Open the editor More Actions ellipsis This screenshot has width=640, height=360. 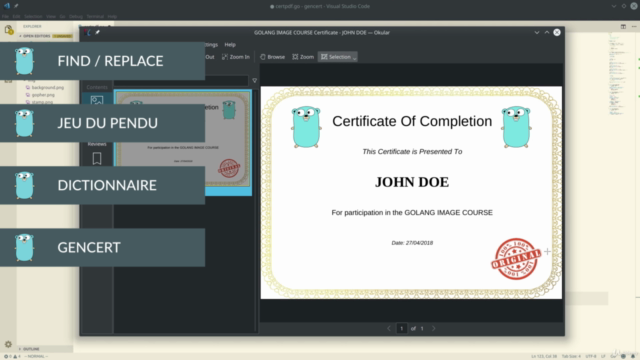coord(634,27)
